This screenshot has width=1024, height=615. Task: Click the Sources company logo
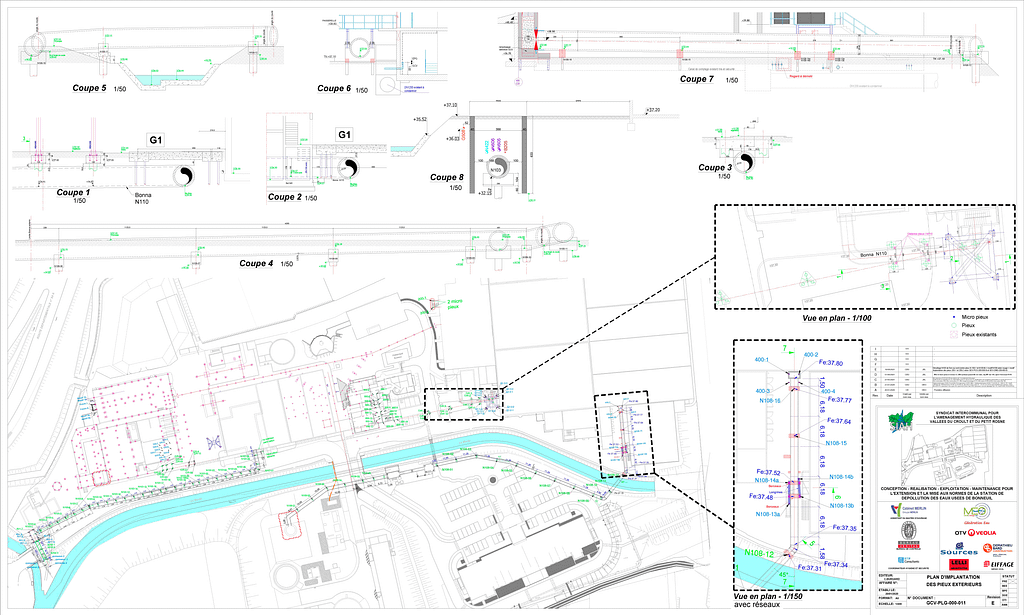958,551
